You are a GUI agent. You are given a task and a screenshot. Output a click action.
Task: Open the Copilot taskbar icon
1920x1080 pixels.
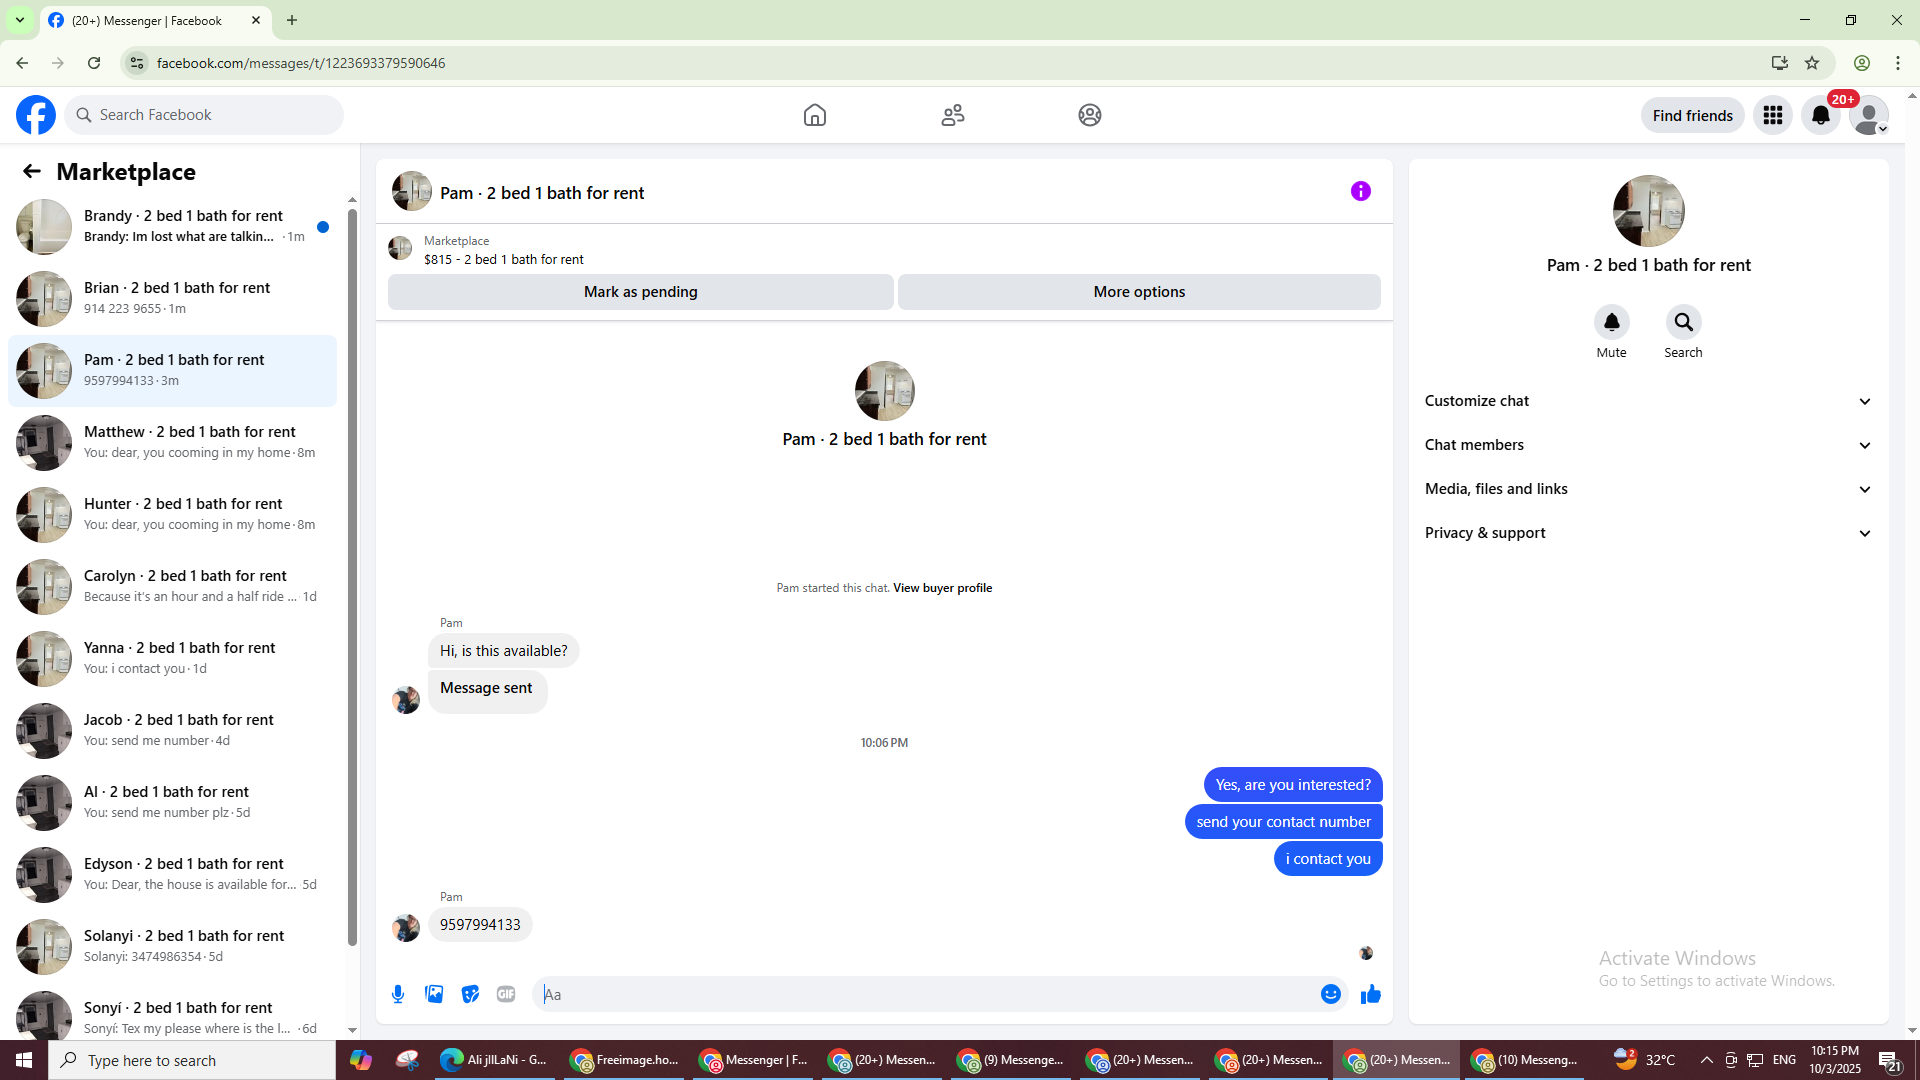click(360, 1060)
